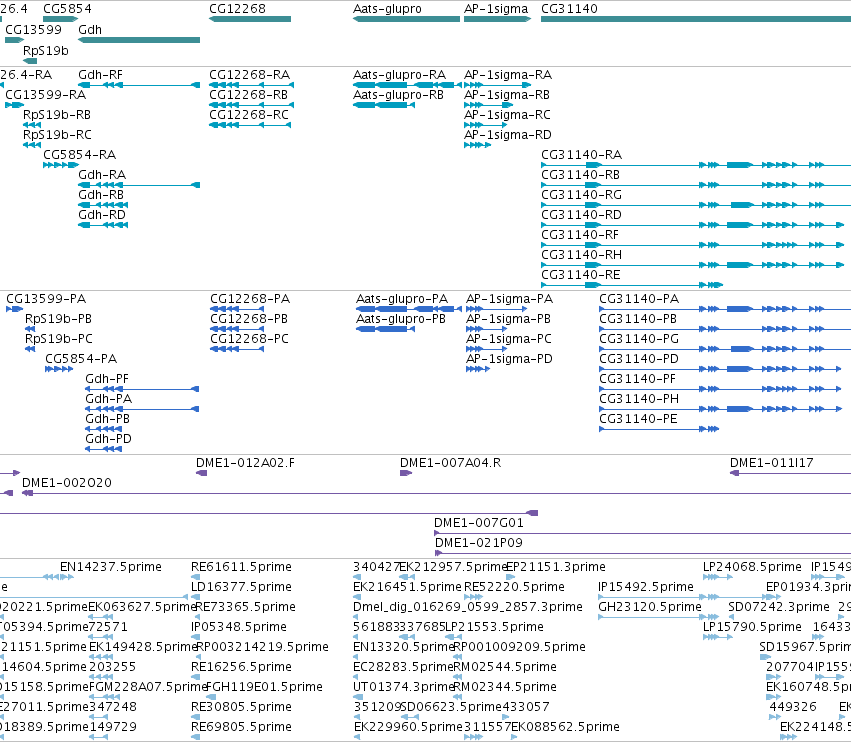
Task: Click the CG5854-PA protein label
Action: [81, 359]
